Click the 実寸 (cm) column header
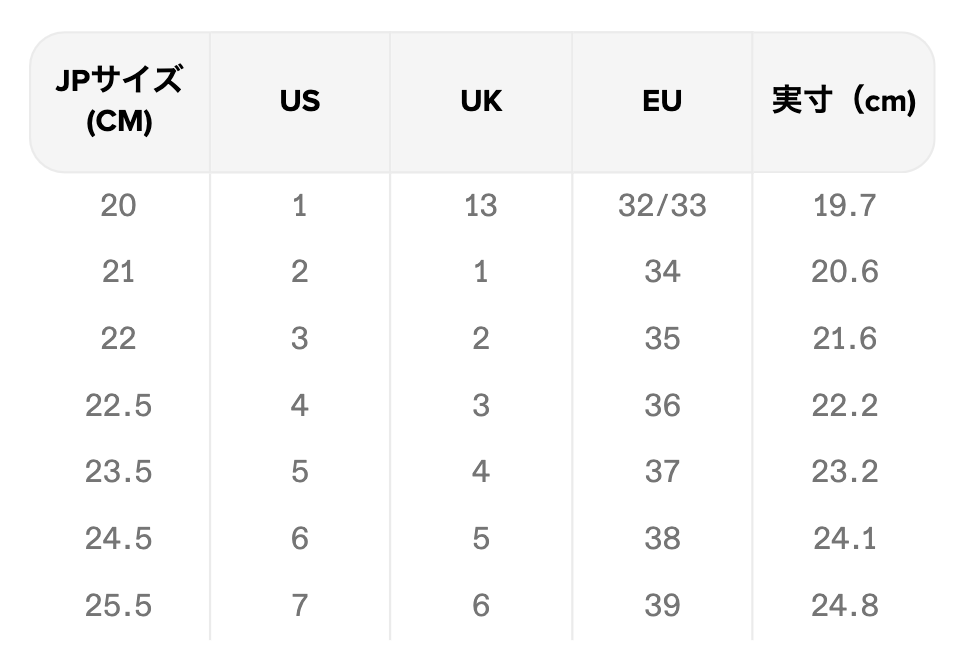 [x=844, y=101]
